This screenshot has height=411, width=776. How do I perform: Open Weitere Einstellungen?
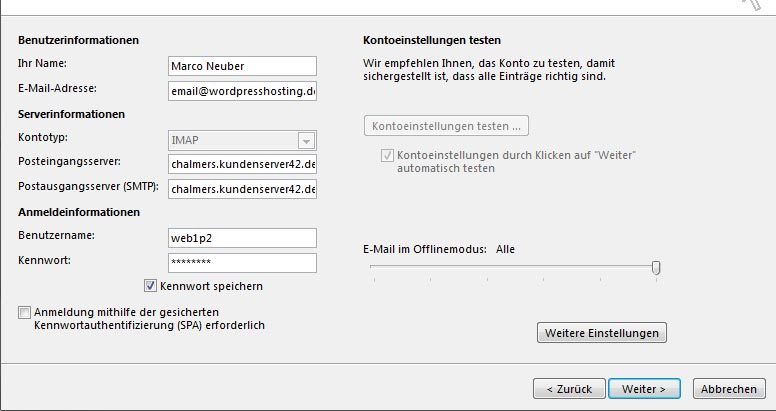(601, 333)
